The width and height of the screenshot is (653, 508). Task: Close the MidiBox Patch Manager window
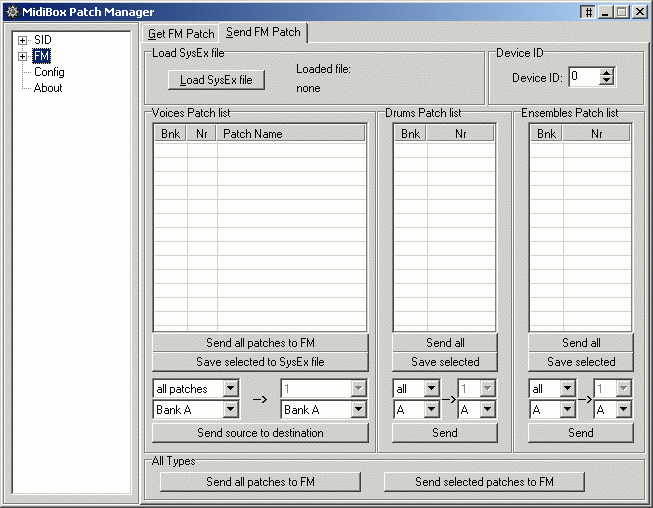640,12
